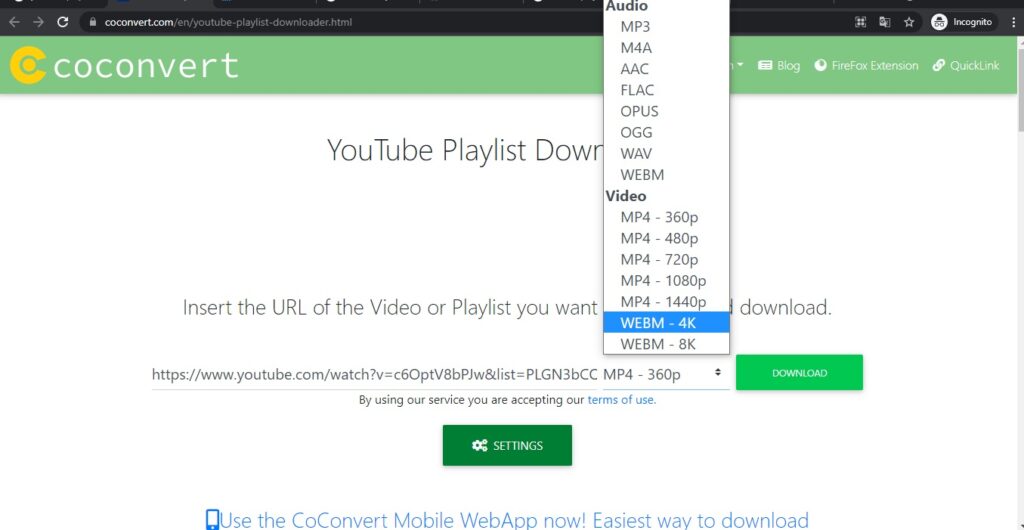Select M4A audio format

tap(666, 48)
